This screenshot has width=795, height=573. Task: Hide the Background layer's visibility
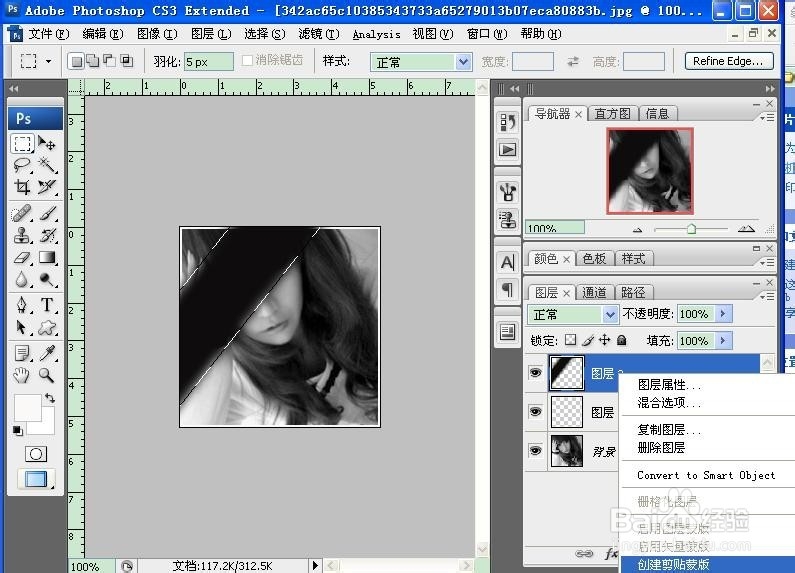click(x=535, y=450)
